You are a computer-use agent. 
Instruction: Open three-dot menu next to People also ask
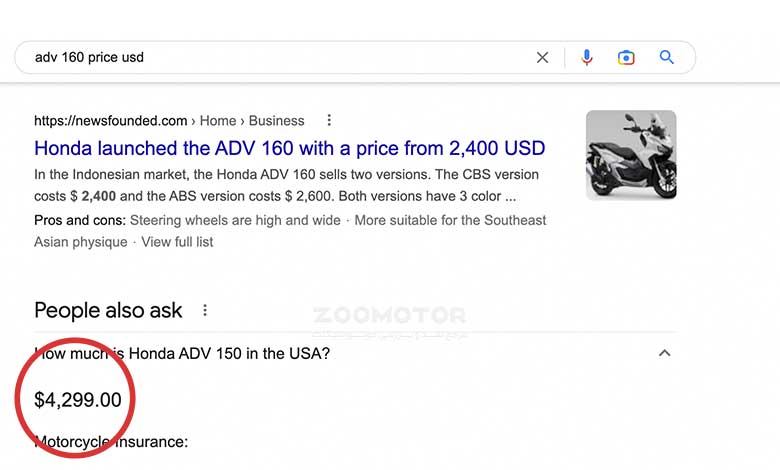click(x=205, y=310)
